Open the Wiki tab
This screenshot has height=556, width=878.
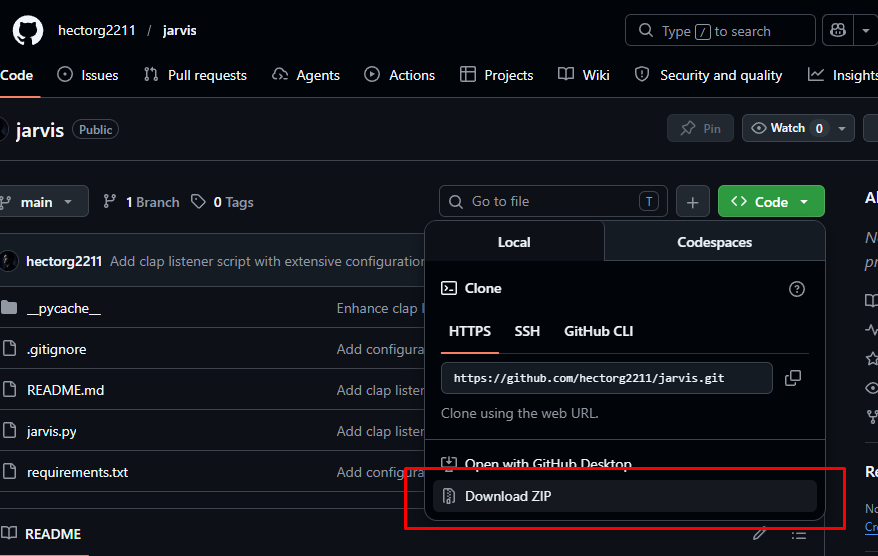coord(583,75)
